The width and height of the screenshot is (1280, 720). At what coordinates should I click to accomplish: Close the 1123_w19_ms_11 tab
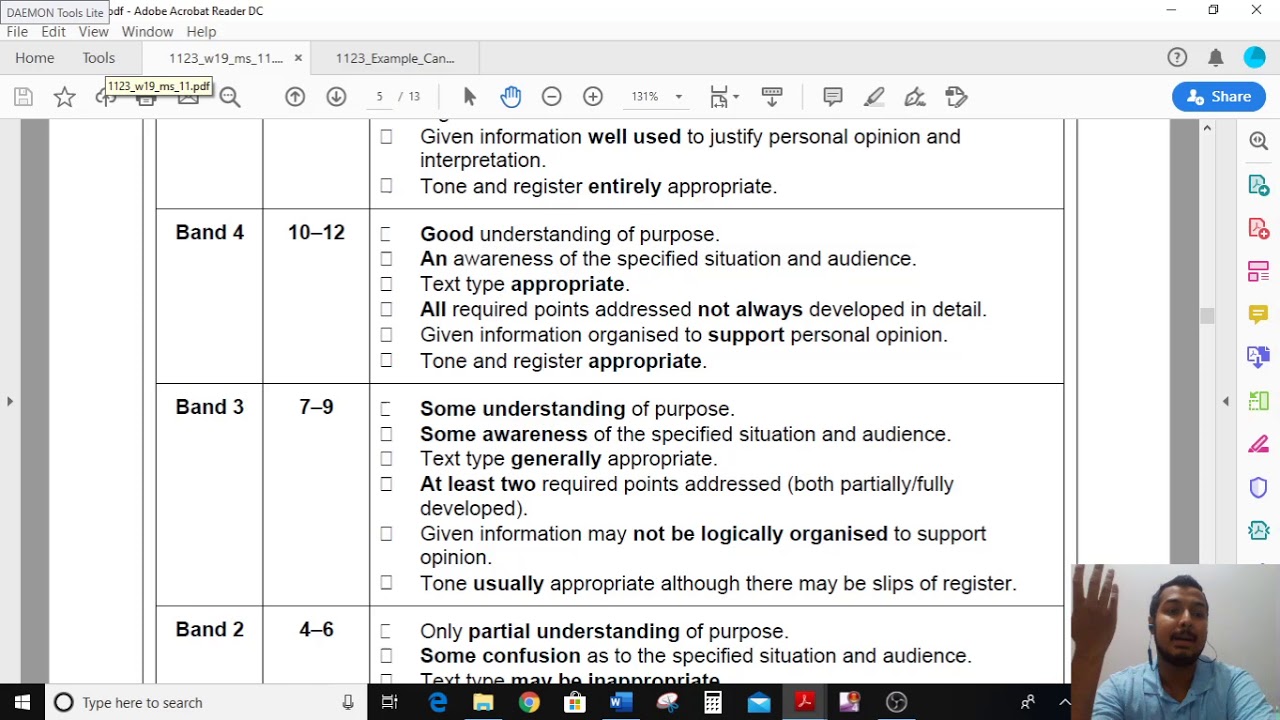pyautogui.click(x=298, y=58)
